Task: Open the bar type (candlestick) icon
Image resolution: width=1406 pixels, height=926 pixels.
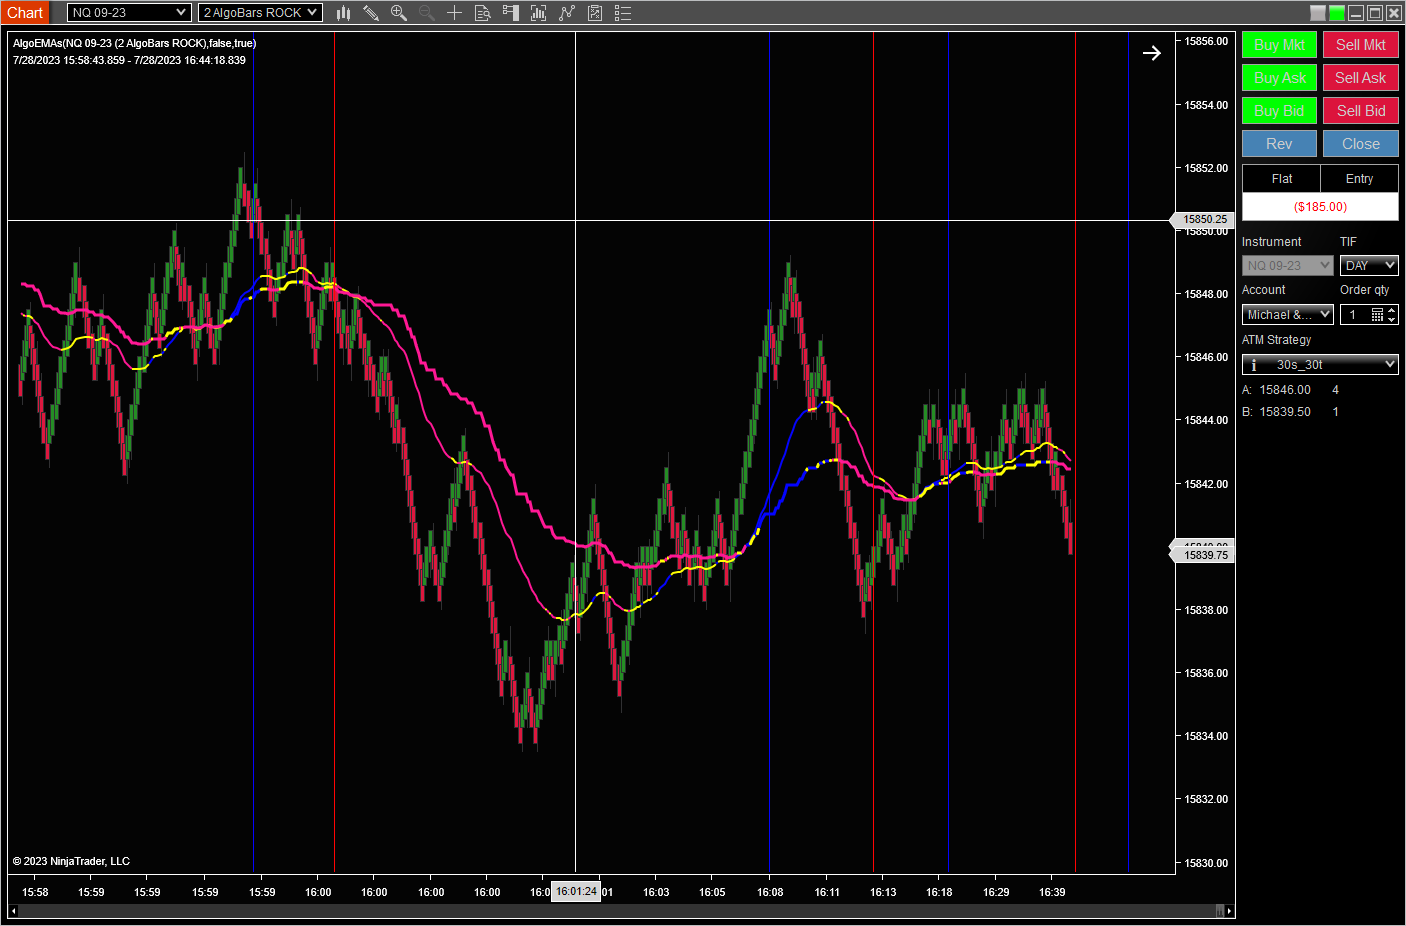Action: click(x=343, y=13)
